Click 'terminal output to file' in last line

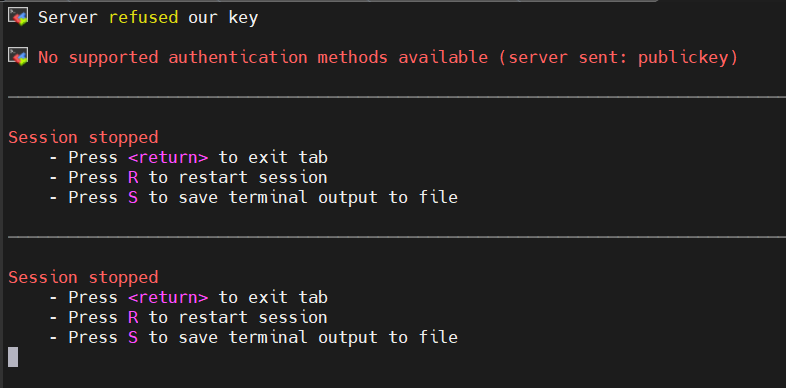343,337
